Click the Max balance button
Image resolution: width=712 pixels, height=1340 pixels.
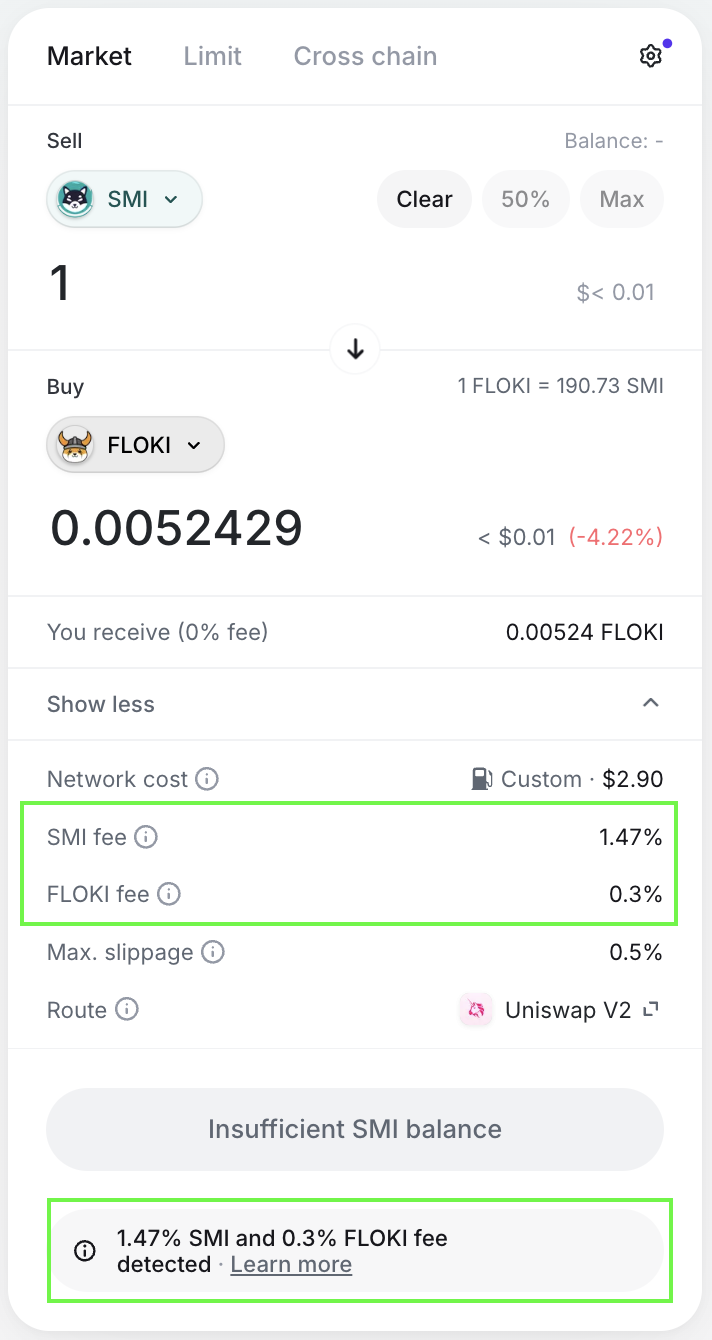(621, 199)
